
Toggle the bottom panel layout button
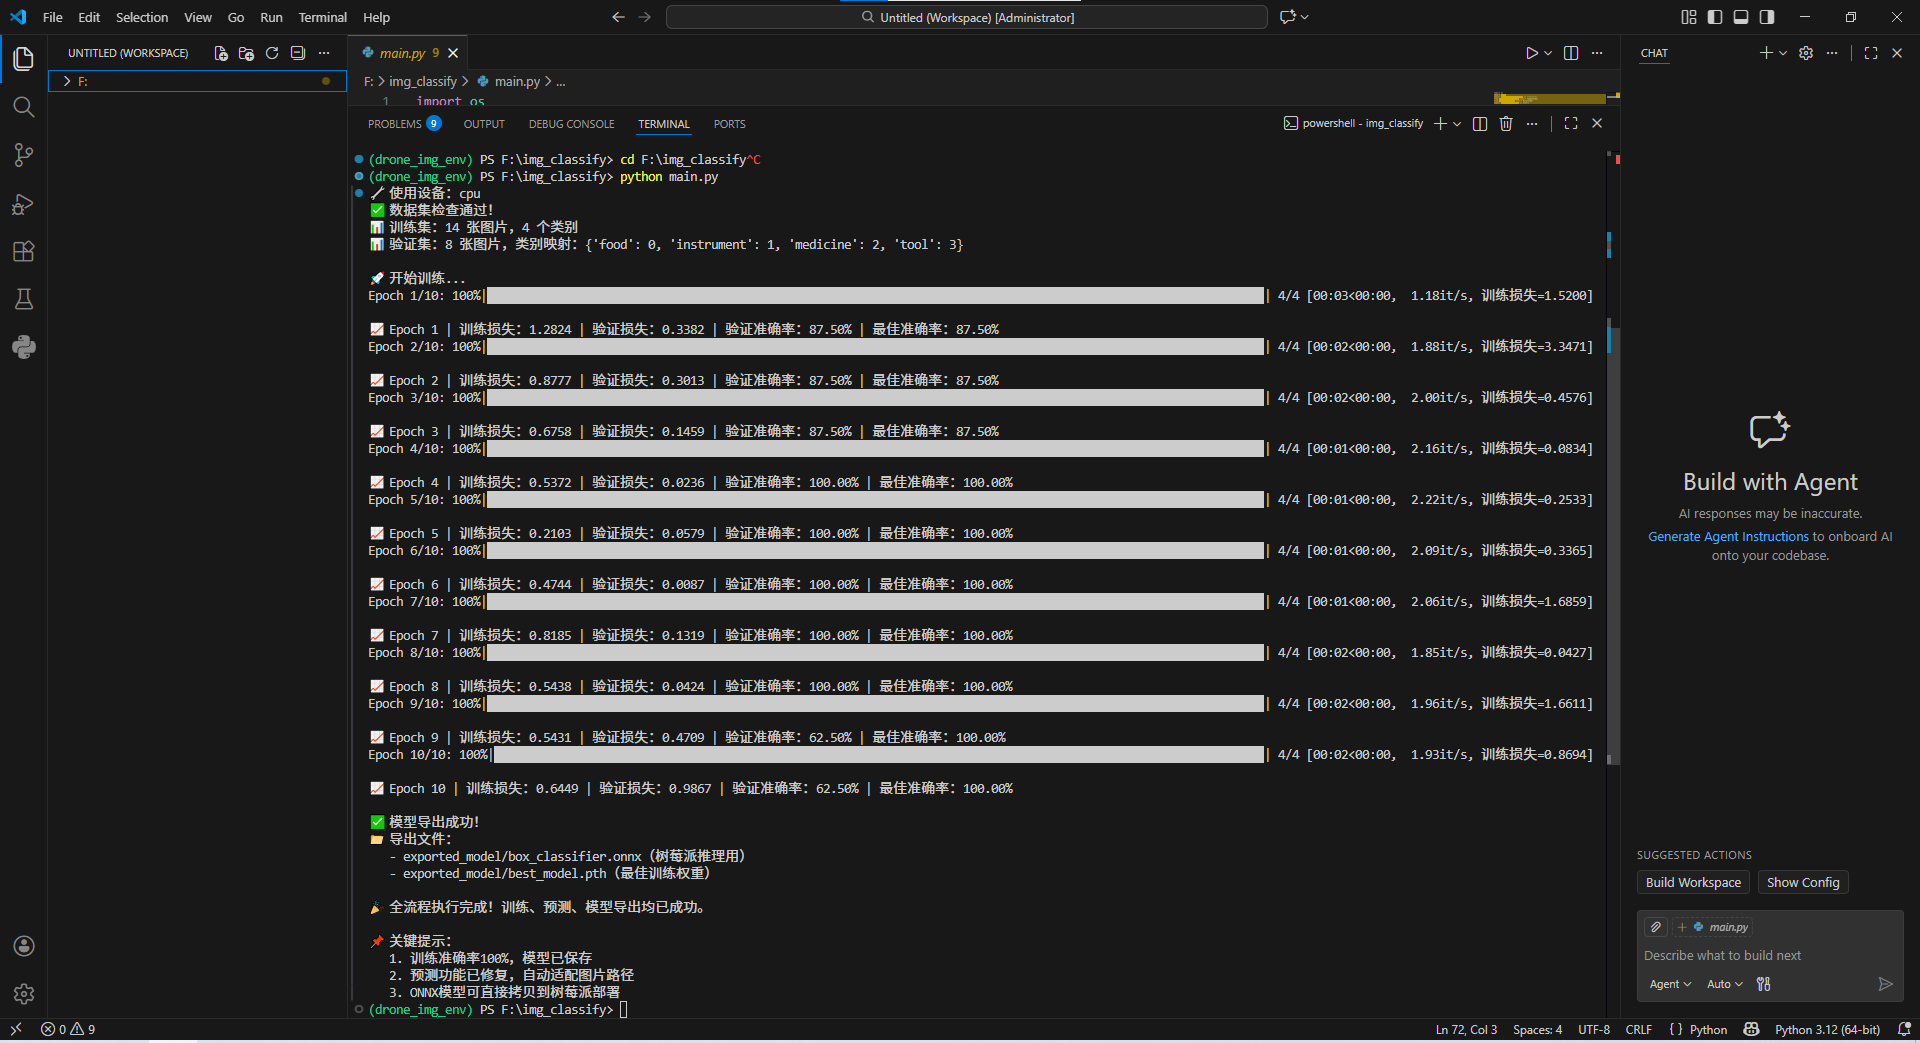(1741, 17)
